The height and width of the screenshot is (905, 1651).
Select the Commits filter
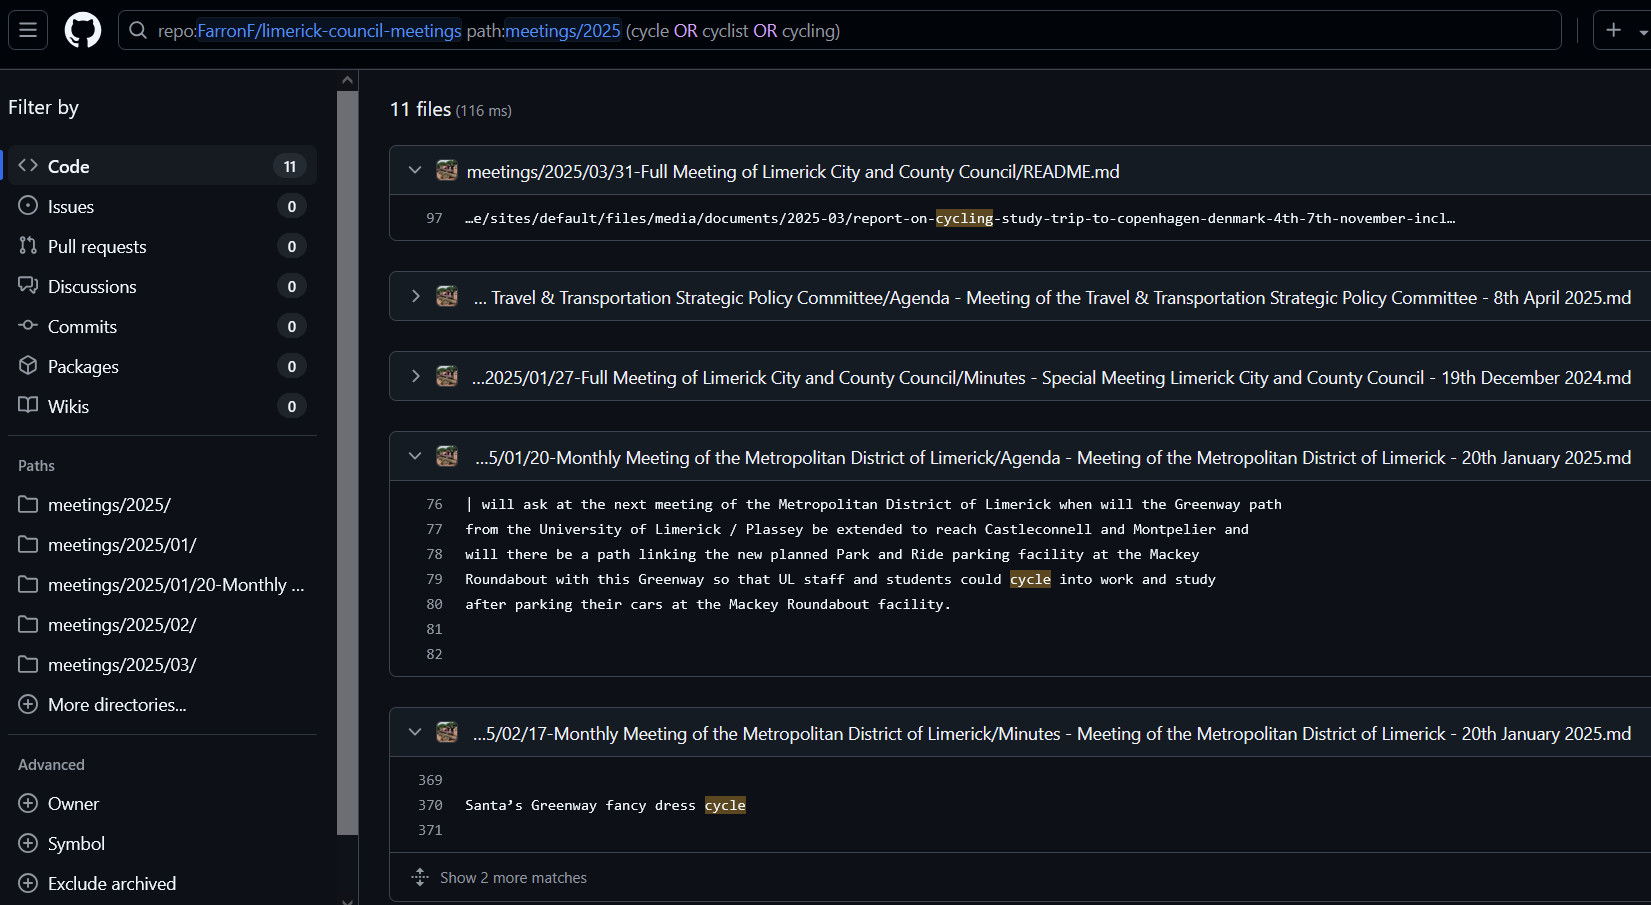[162, 326]
